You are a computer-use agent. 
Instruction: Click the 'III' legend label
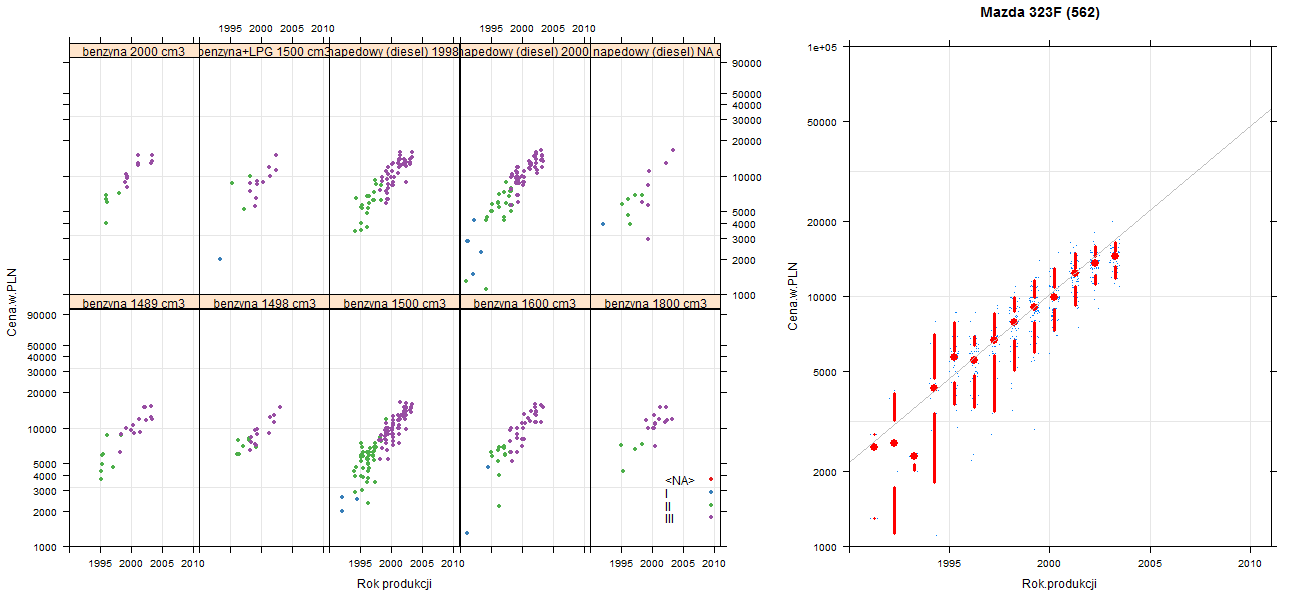pos(669,518)
